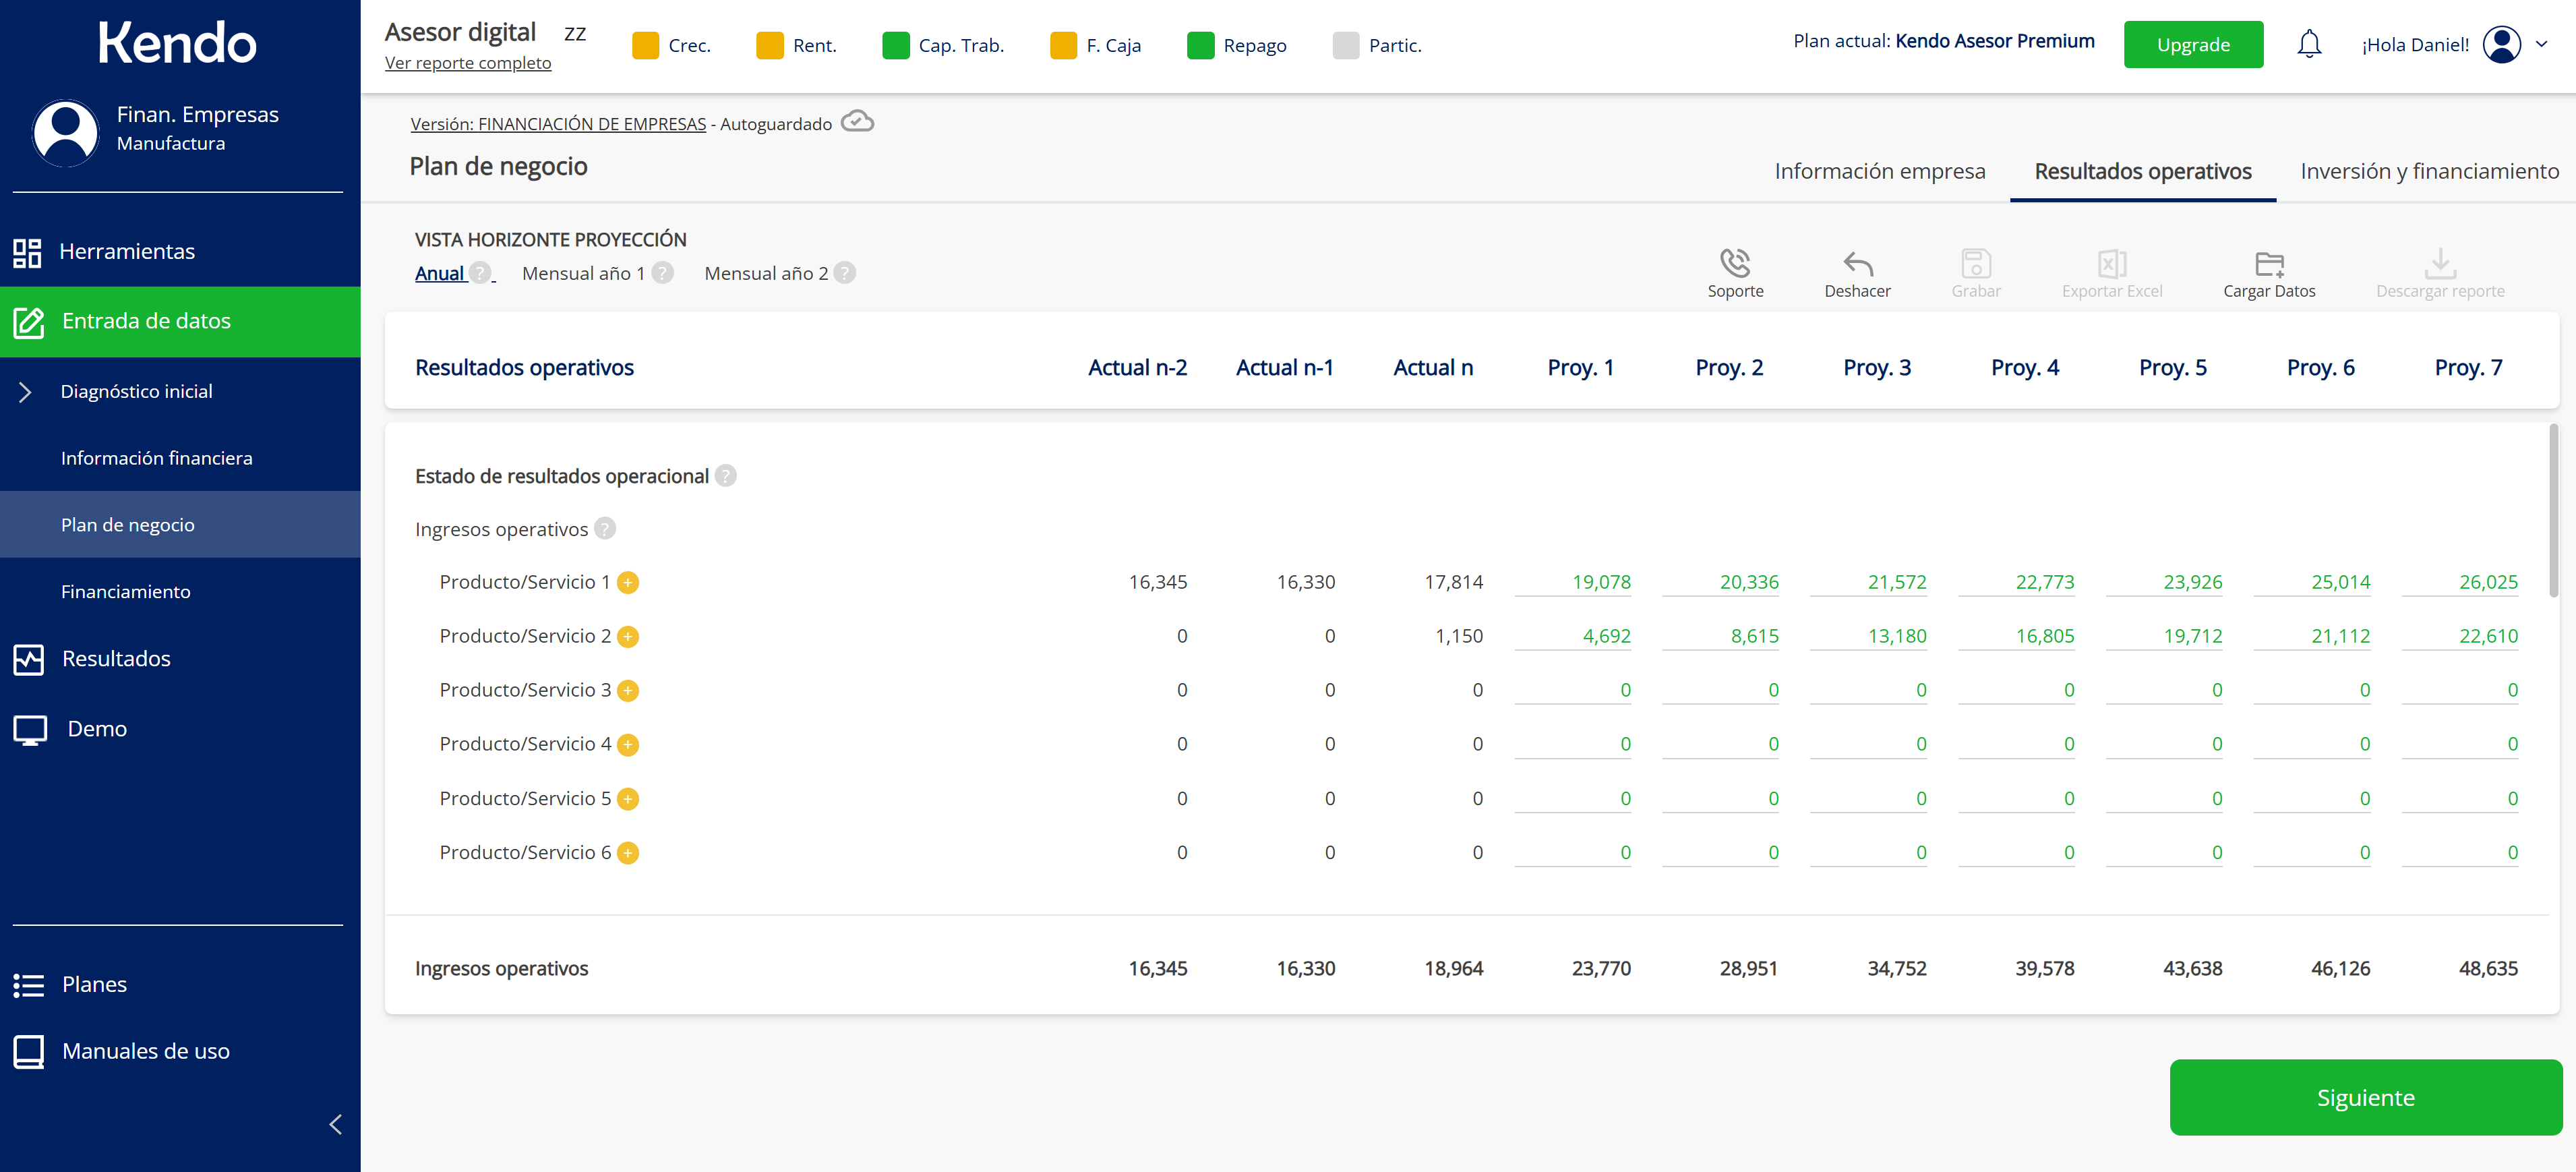This screenshot has width=2576, height=1172.
Task: Edit Producto/Servicio 1 Proy. 7 value 26,025
Action: 2460,583
